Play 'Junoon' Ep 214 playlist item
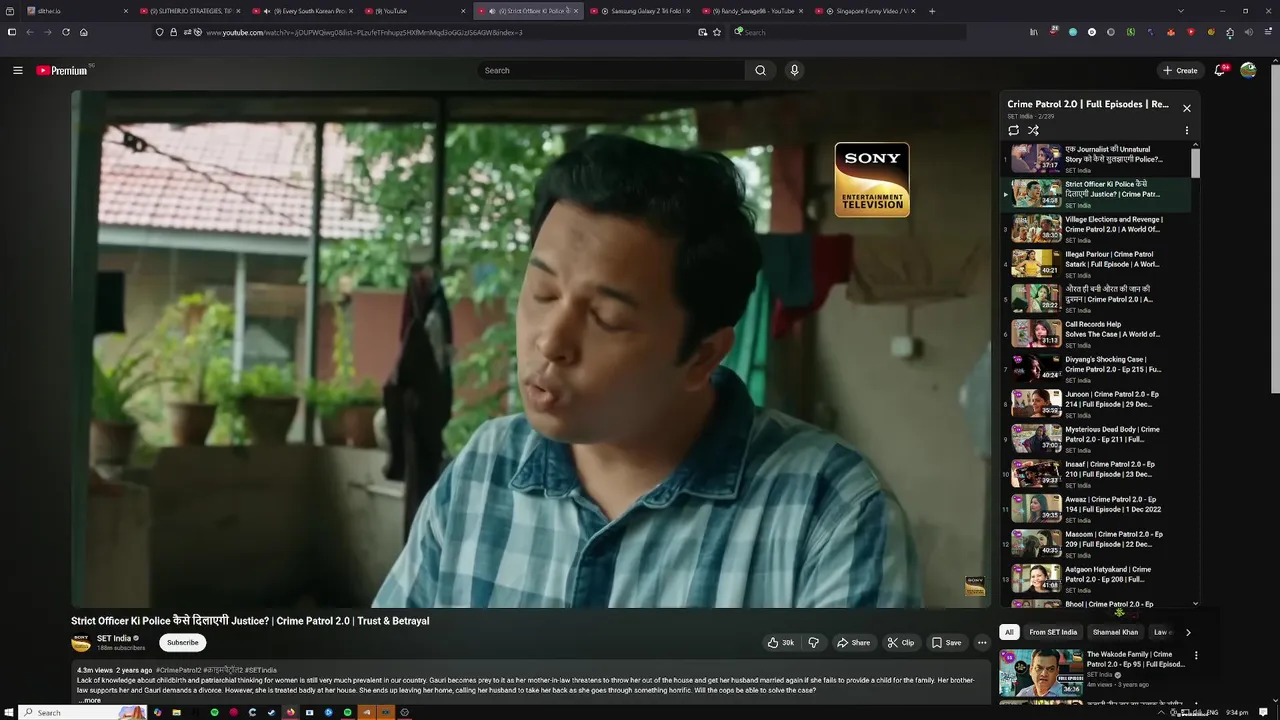Screen dimensions: 1280x720 pyautogui.click(x=1098, y=404)
